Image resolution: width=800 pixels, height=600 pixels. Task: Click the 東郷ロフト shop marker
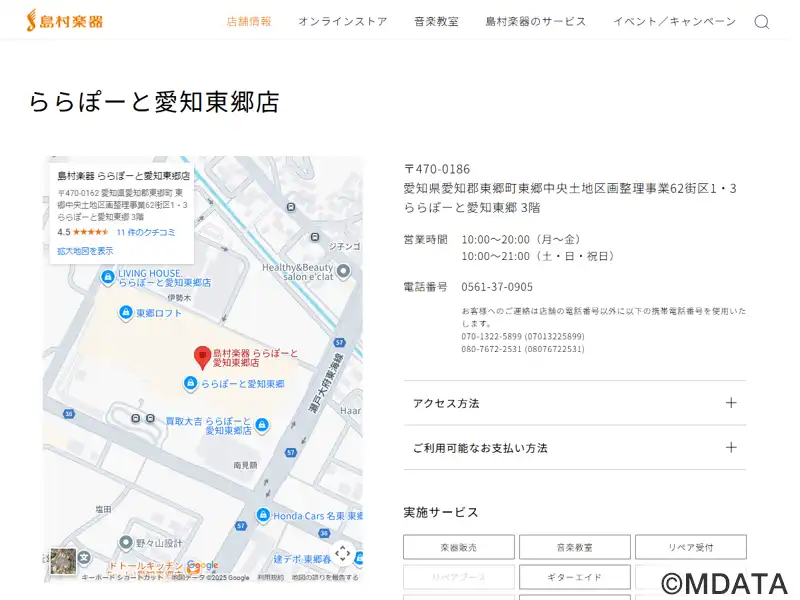pos(125,313)
